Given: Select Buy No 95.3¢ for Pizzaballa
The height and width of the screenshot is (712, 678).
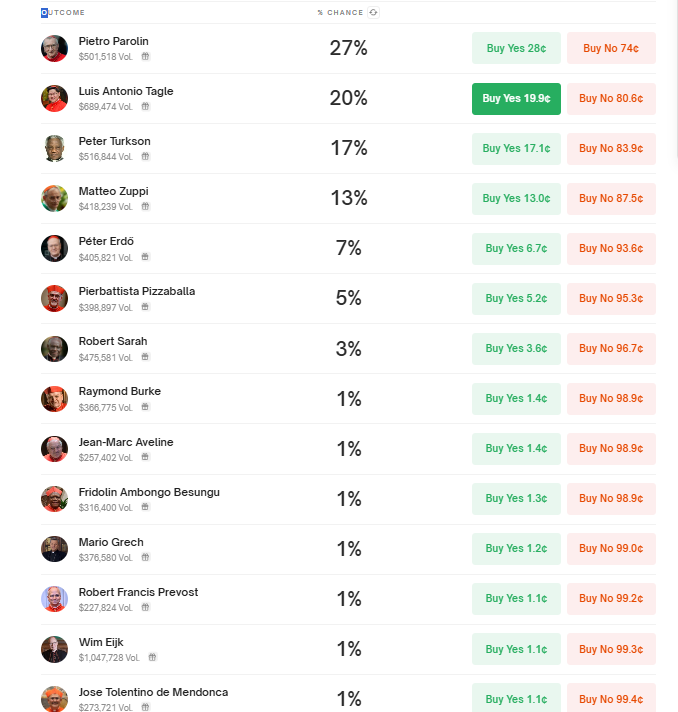Looking at the screenshot, I should pyautogui.click(x=611, y=298).
